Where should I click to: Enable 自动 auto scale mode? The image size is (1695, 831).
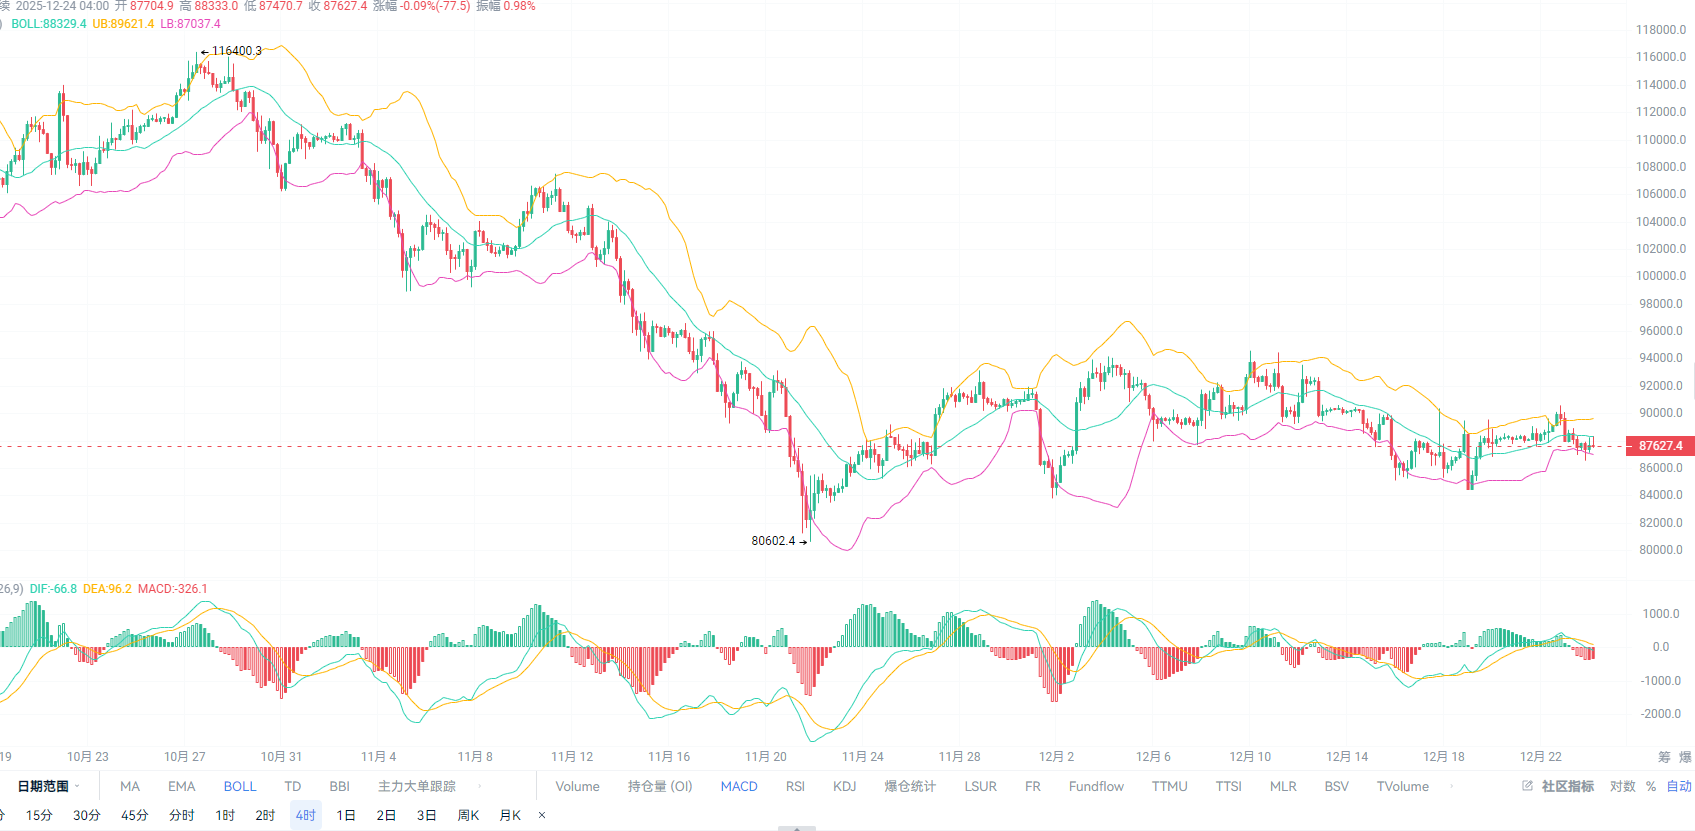coord(1678,786)
